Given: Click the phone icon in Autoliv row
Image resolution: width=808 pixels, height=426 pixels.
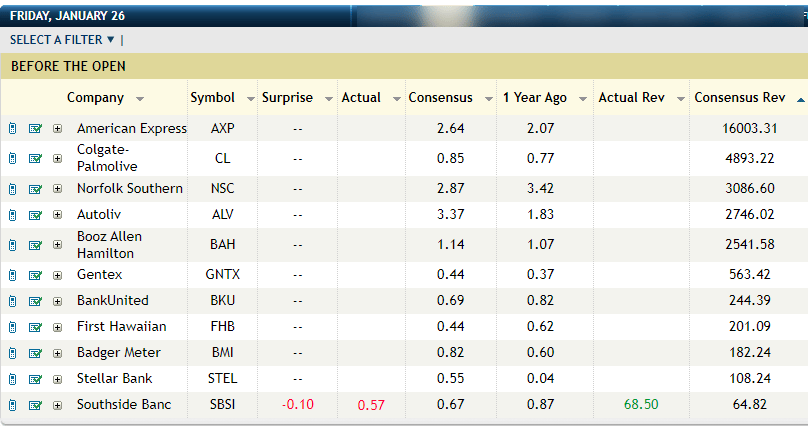Looking at the screenshot, I should (12, 215).
